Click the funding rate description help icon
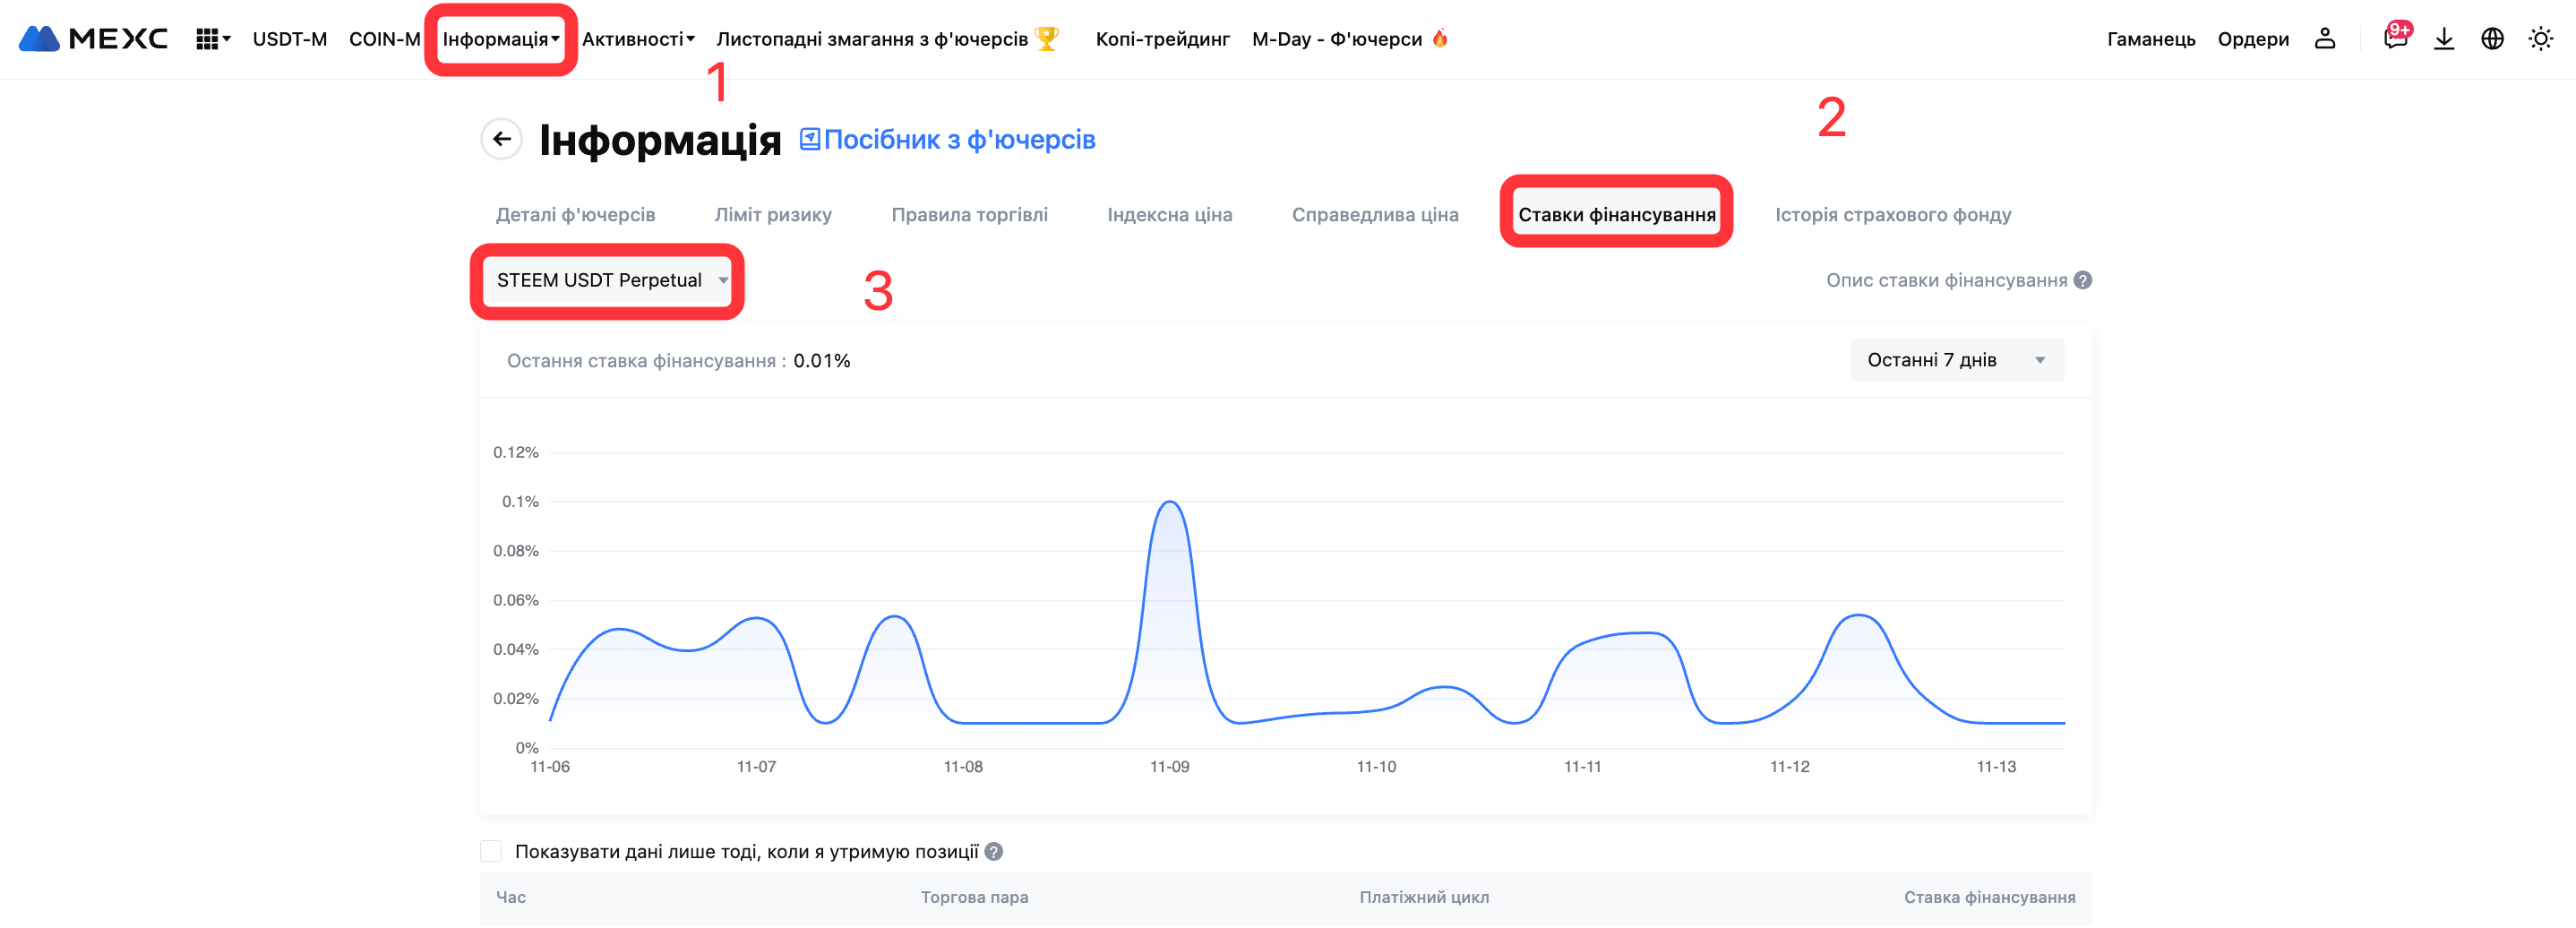The height and width of the screenshot is (928, 2576). (2082, 280)
